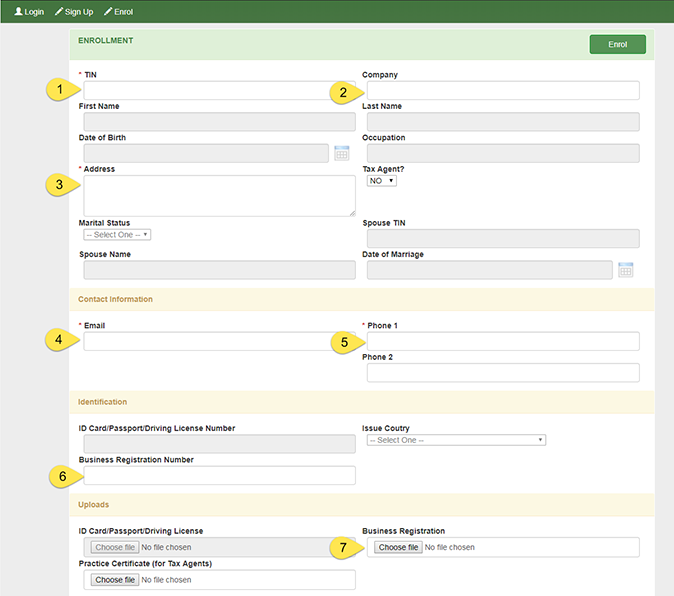Image resolution: width=674 pixels, height=596 pixels.
Task: Choose file for ID Card/Passport/Driving License
Action: pyautogui.click(x=115, y=547)
